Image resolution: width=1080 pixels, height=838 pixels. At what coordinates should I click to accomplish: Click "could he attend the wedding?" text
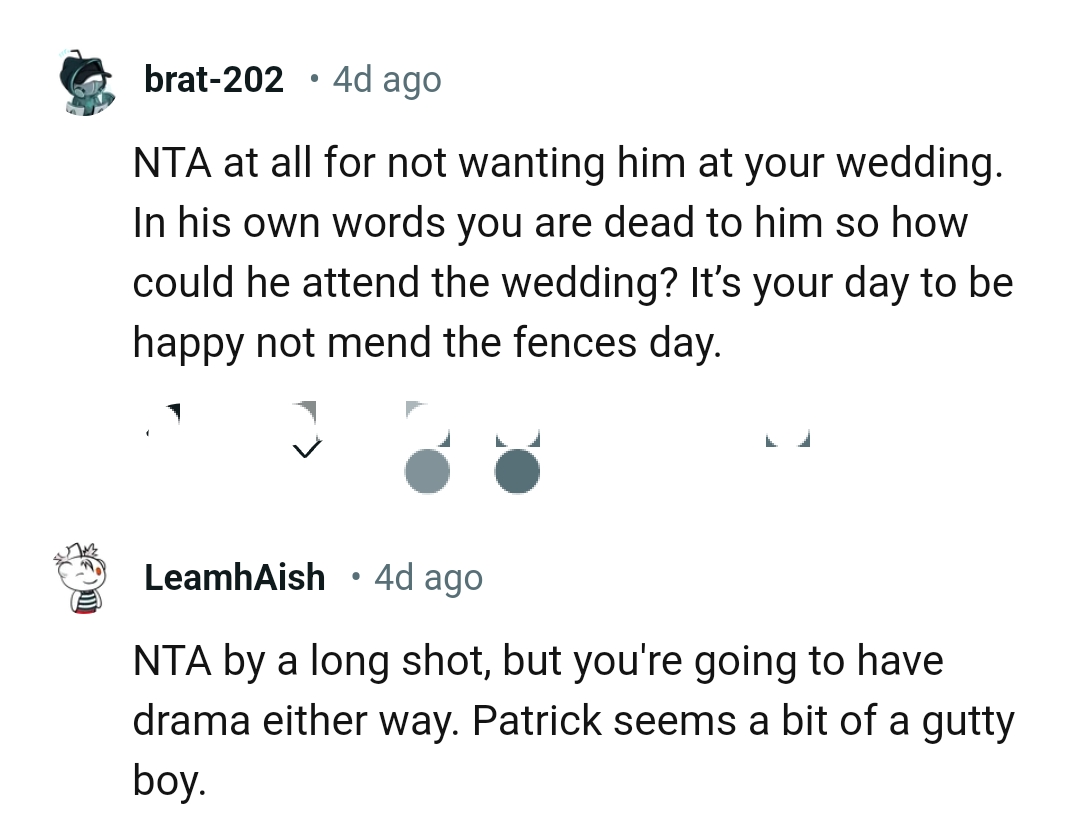[405, 284]
